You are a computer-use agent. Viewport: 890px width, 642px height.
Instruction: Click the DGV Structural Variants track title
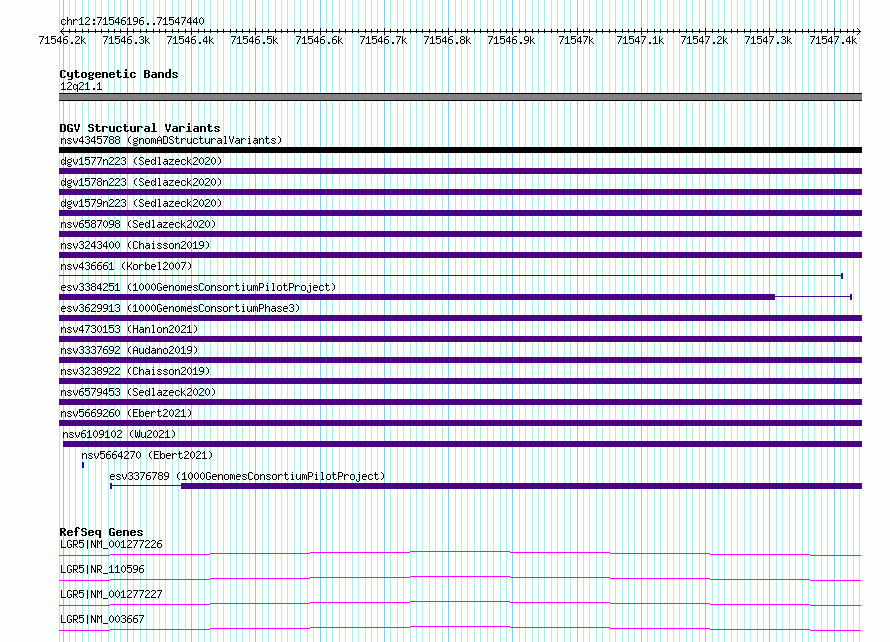pos(140,128)
